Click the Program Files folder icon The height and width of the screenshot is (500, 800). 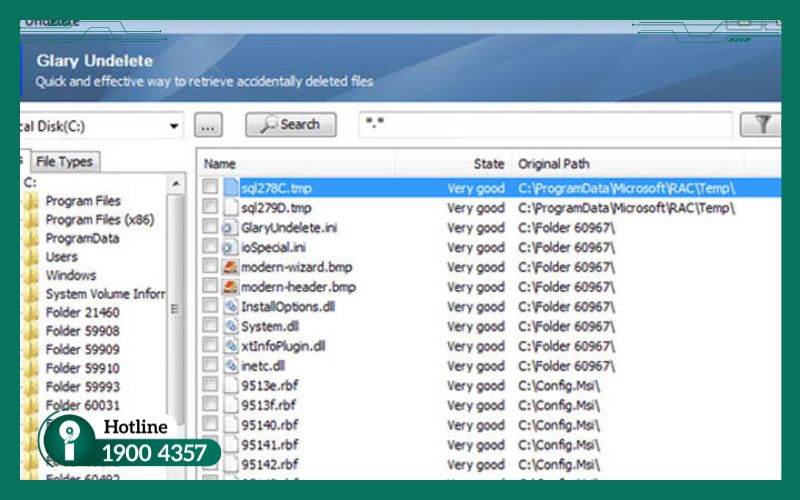tap(31, 201)
